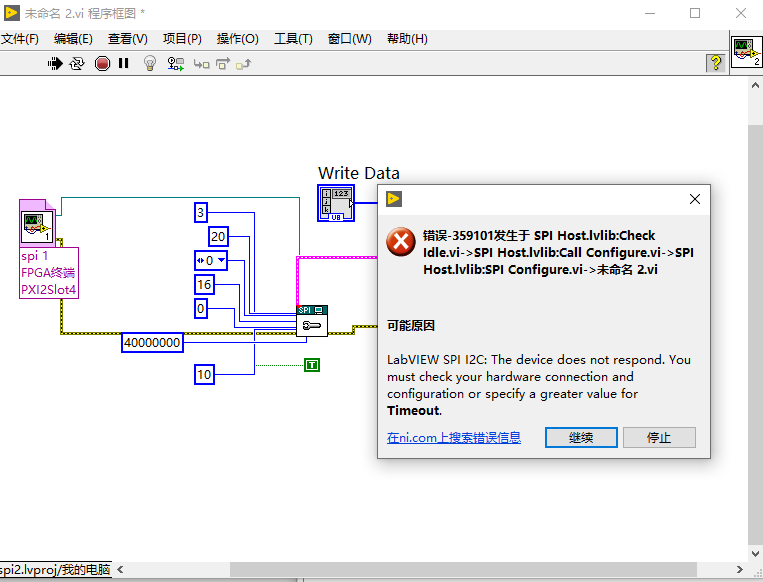This screenshot has height=582, width=763.
Task: Click the 可能原因 heading in the dialog
Action: (411, 326)
